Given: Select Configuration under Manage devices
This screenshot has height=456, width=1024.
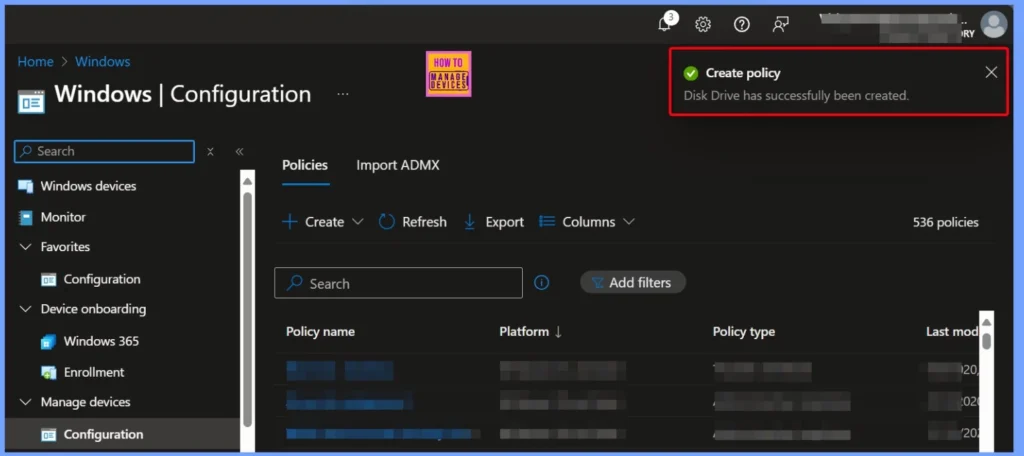Looking at the screenshot, I should point(103,434).
